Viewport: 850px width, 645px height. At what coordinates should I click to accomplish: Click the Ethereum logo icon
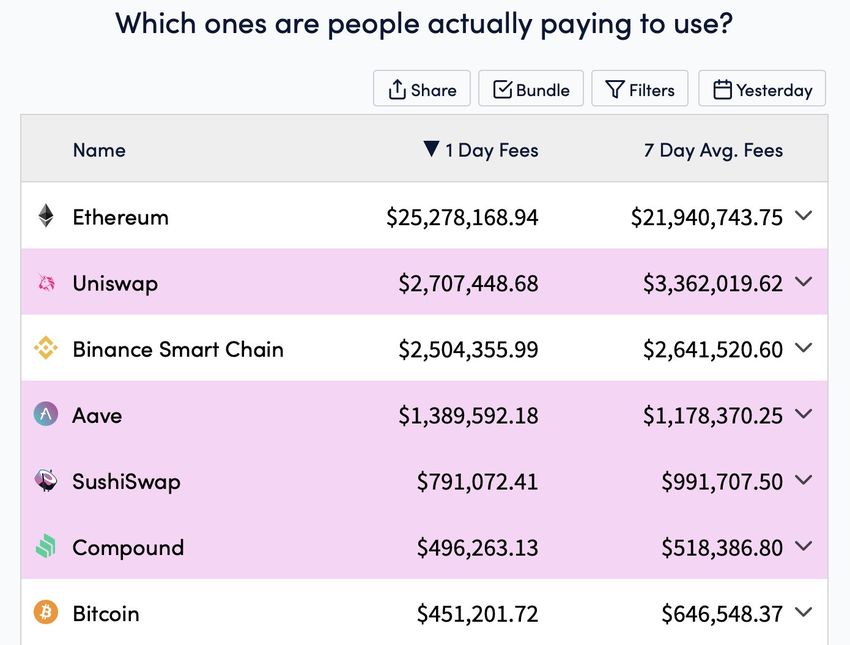[x=46, y=216]
